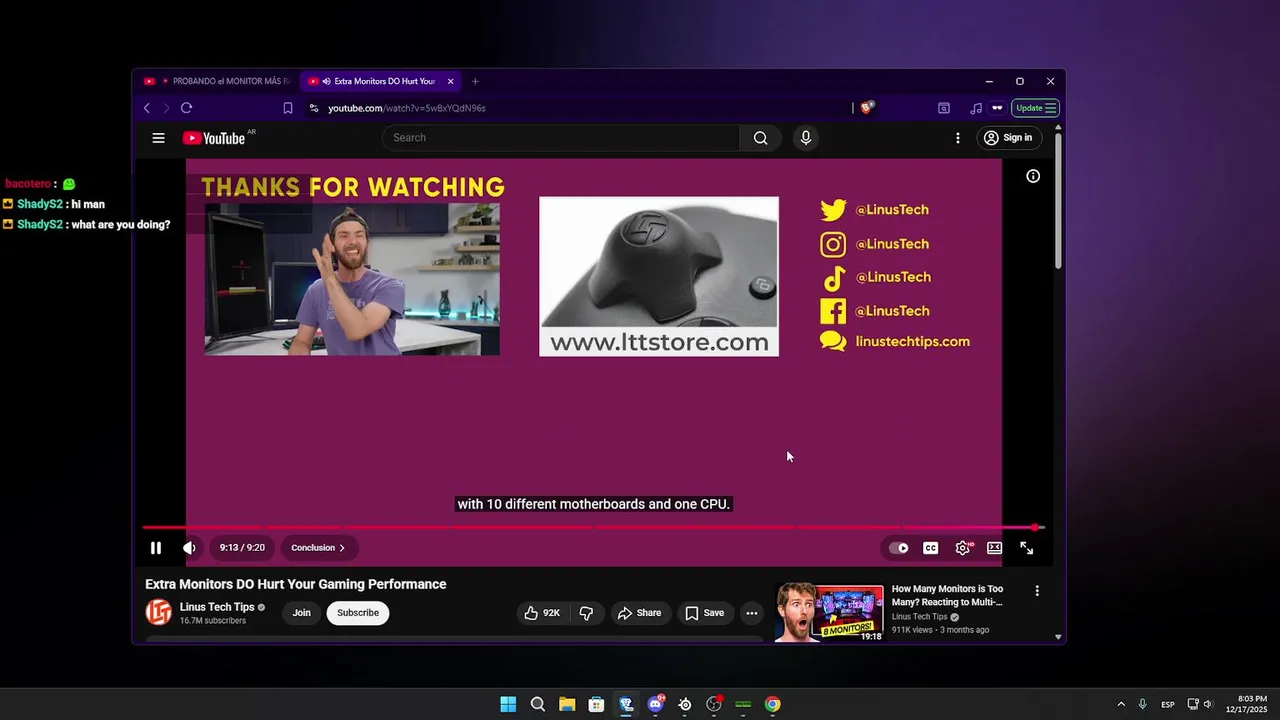This screenshot has width=1280, height=720.
Task: Switch to theater mode icon
Action: pos(995,548)
